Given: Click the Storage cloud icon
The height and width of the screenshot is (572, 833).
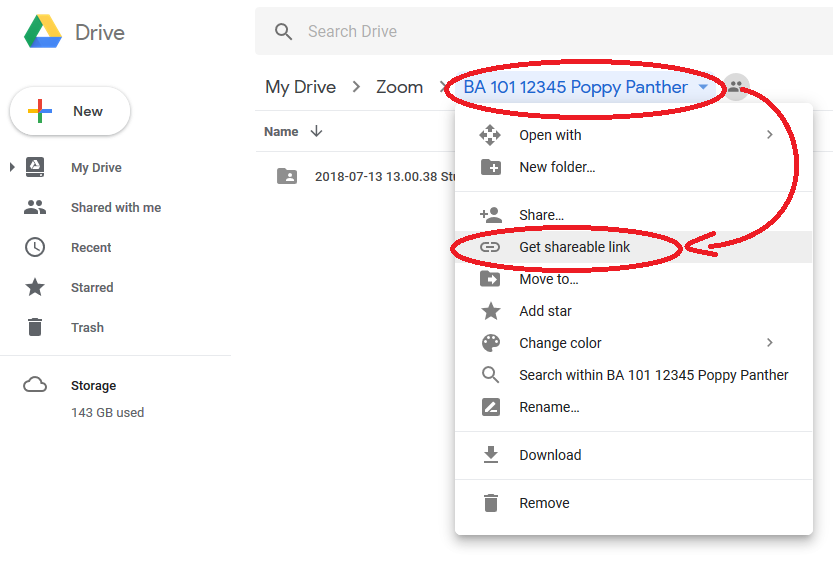Looking at the screenshot, I should (35, 385).
